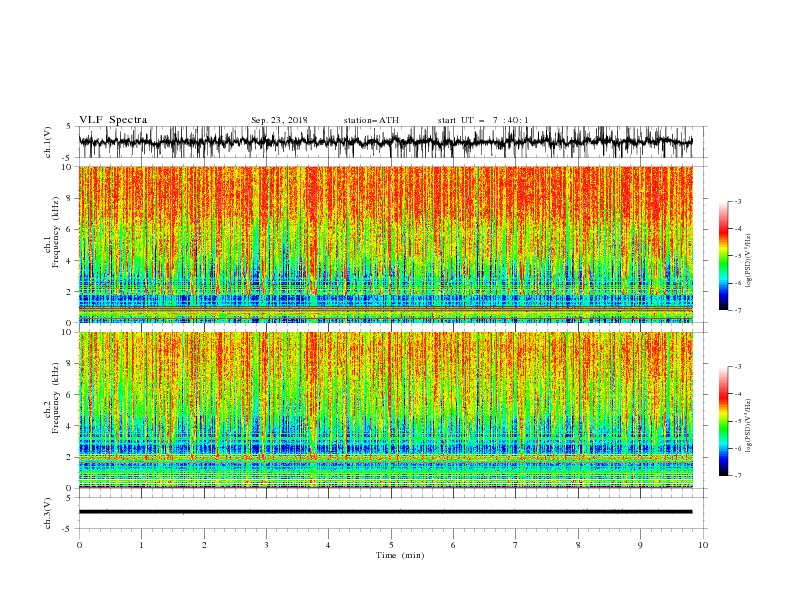Click the "-7" tick on ch.1 color bar
The height and width of the screenshot is (612, 792).
coord(738,310)
